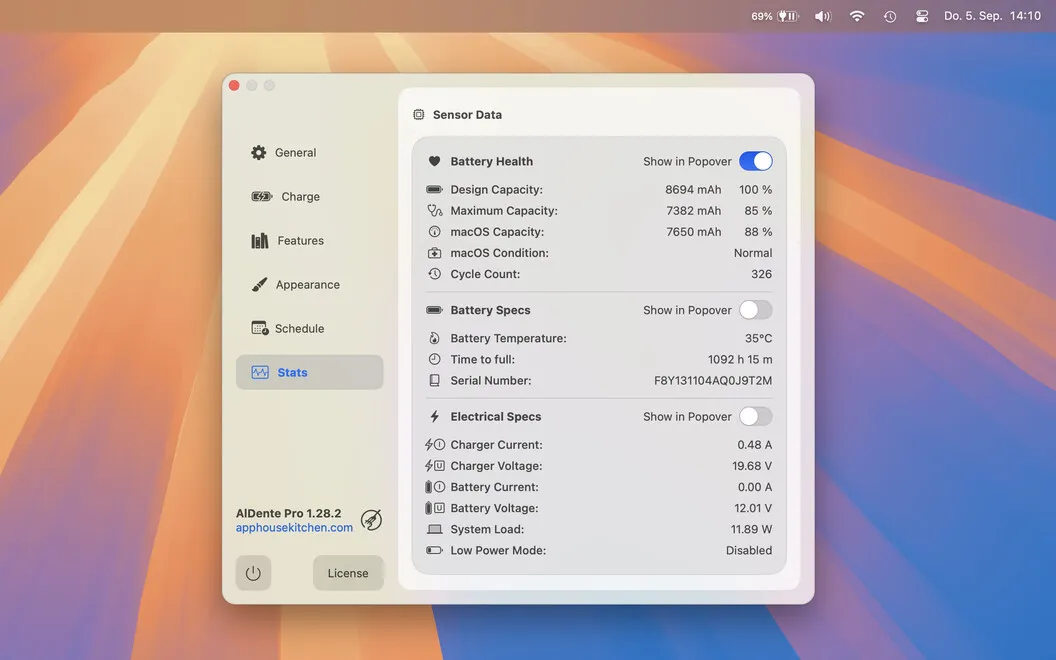
Task: Click the Cycle Count history icon
Action: pyautogui.click(x=434, y=274)
